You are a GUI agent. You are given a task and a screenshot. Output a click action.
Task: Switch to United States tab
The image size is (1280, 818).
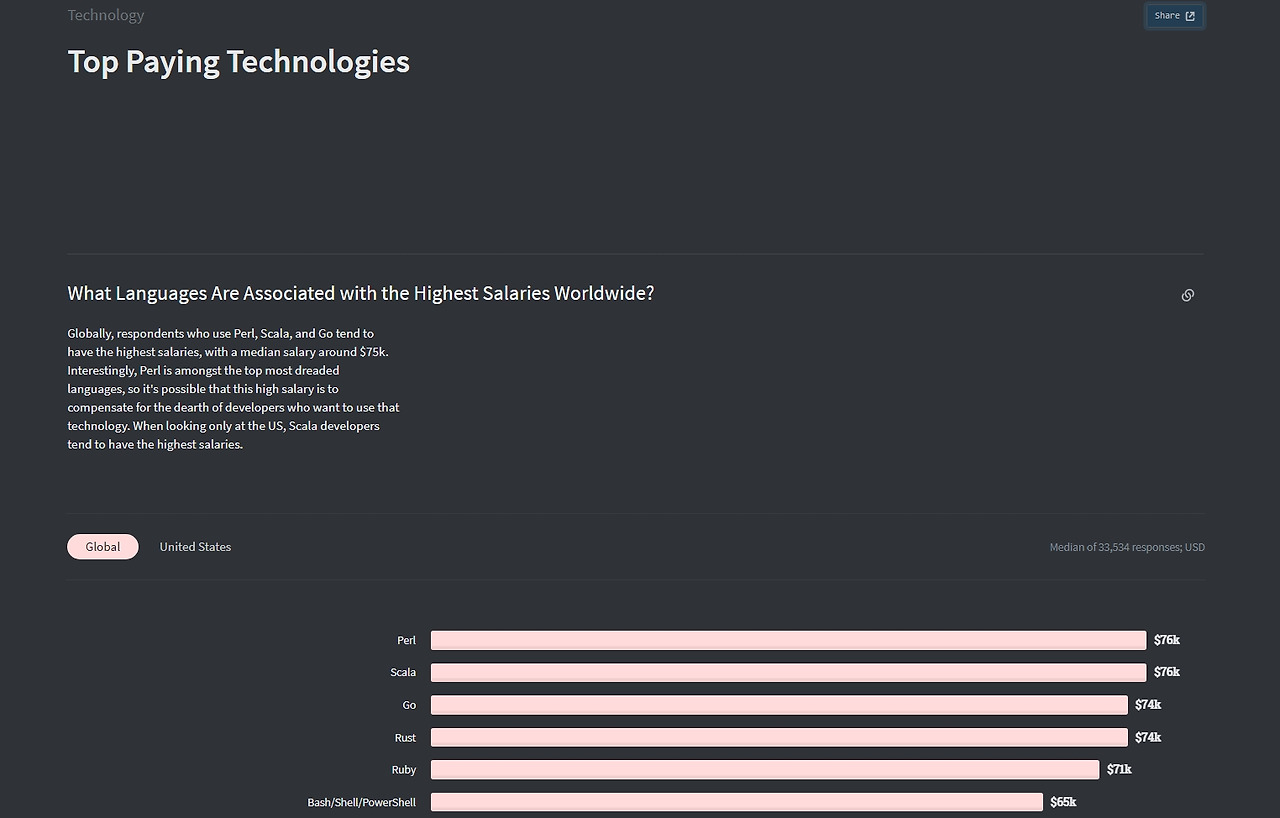(x=195, y=547)
